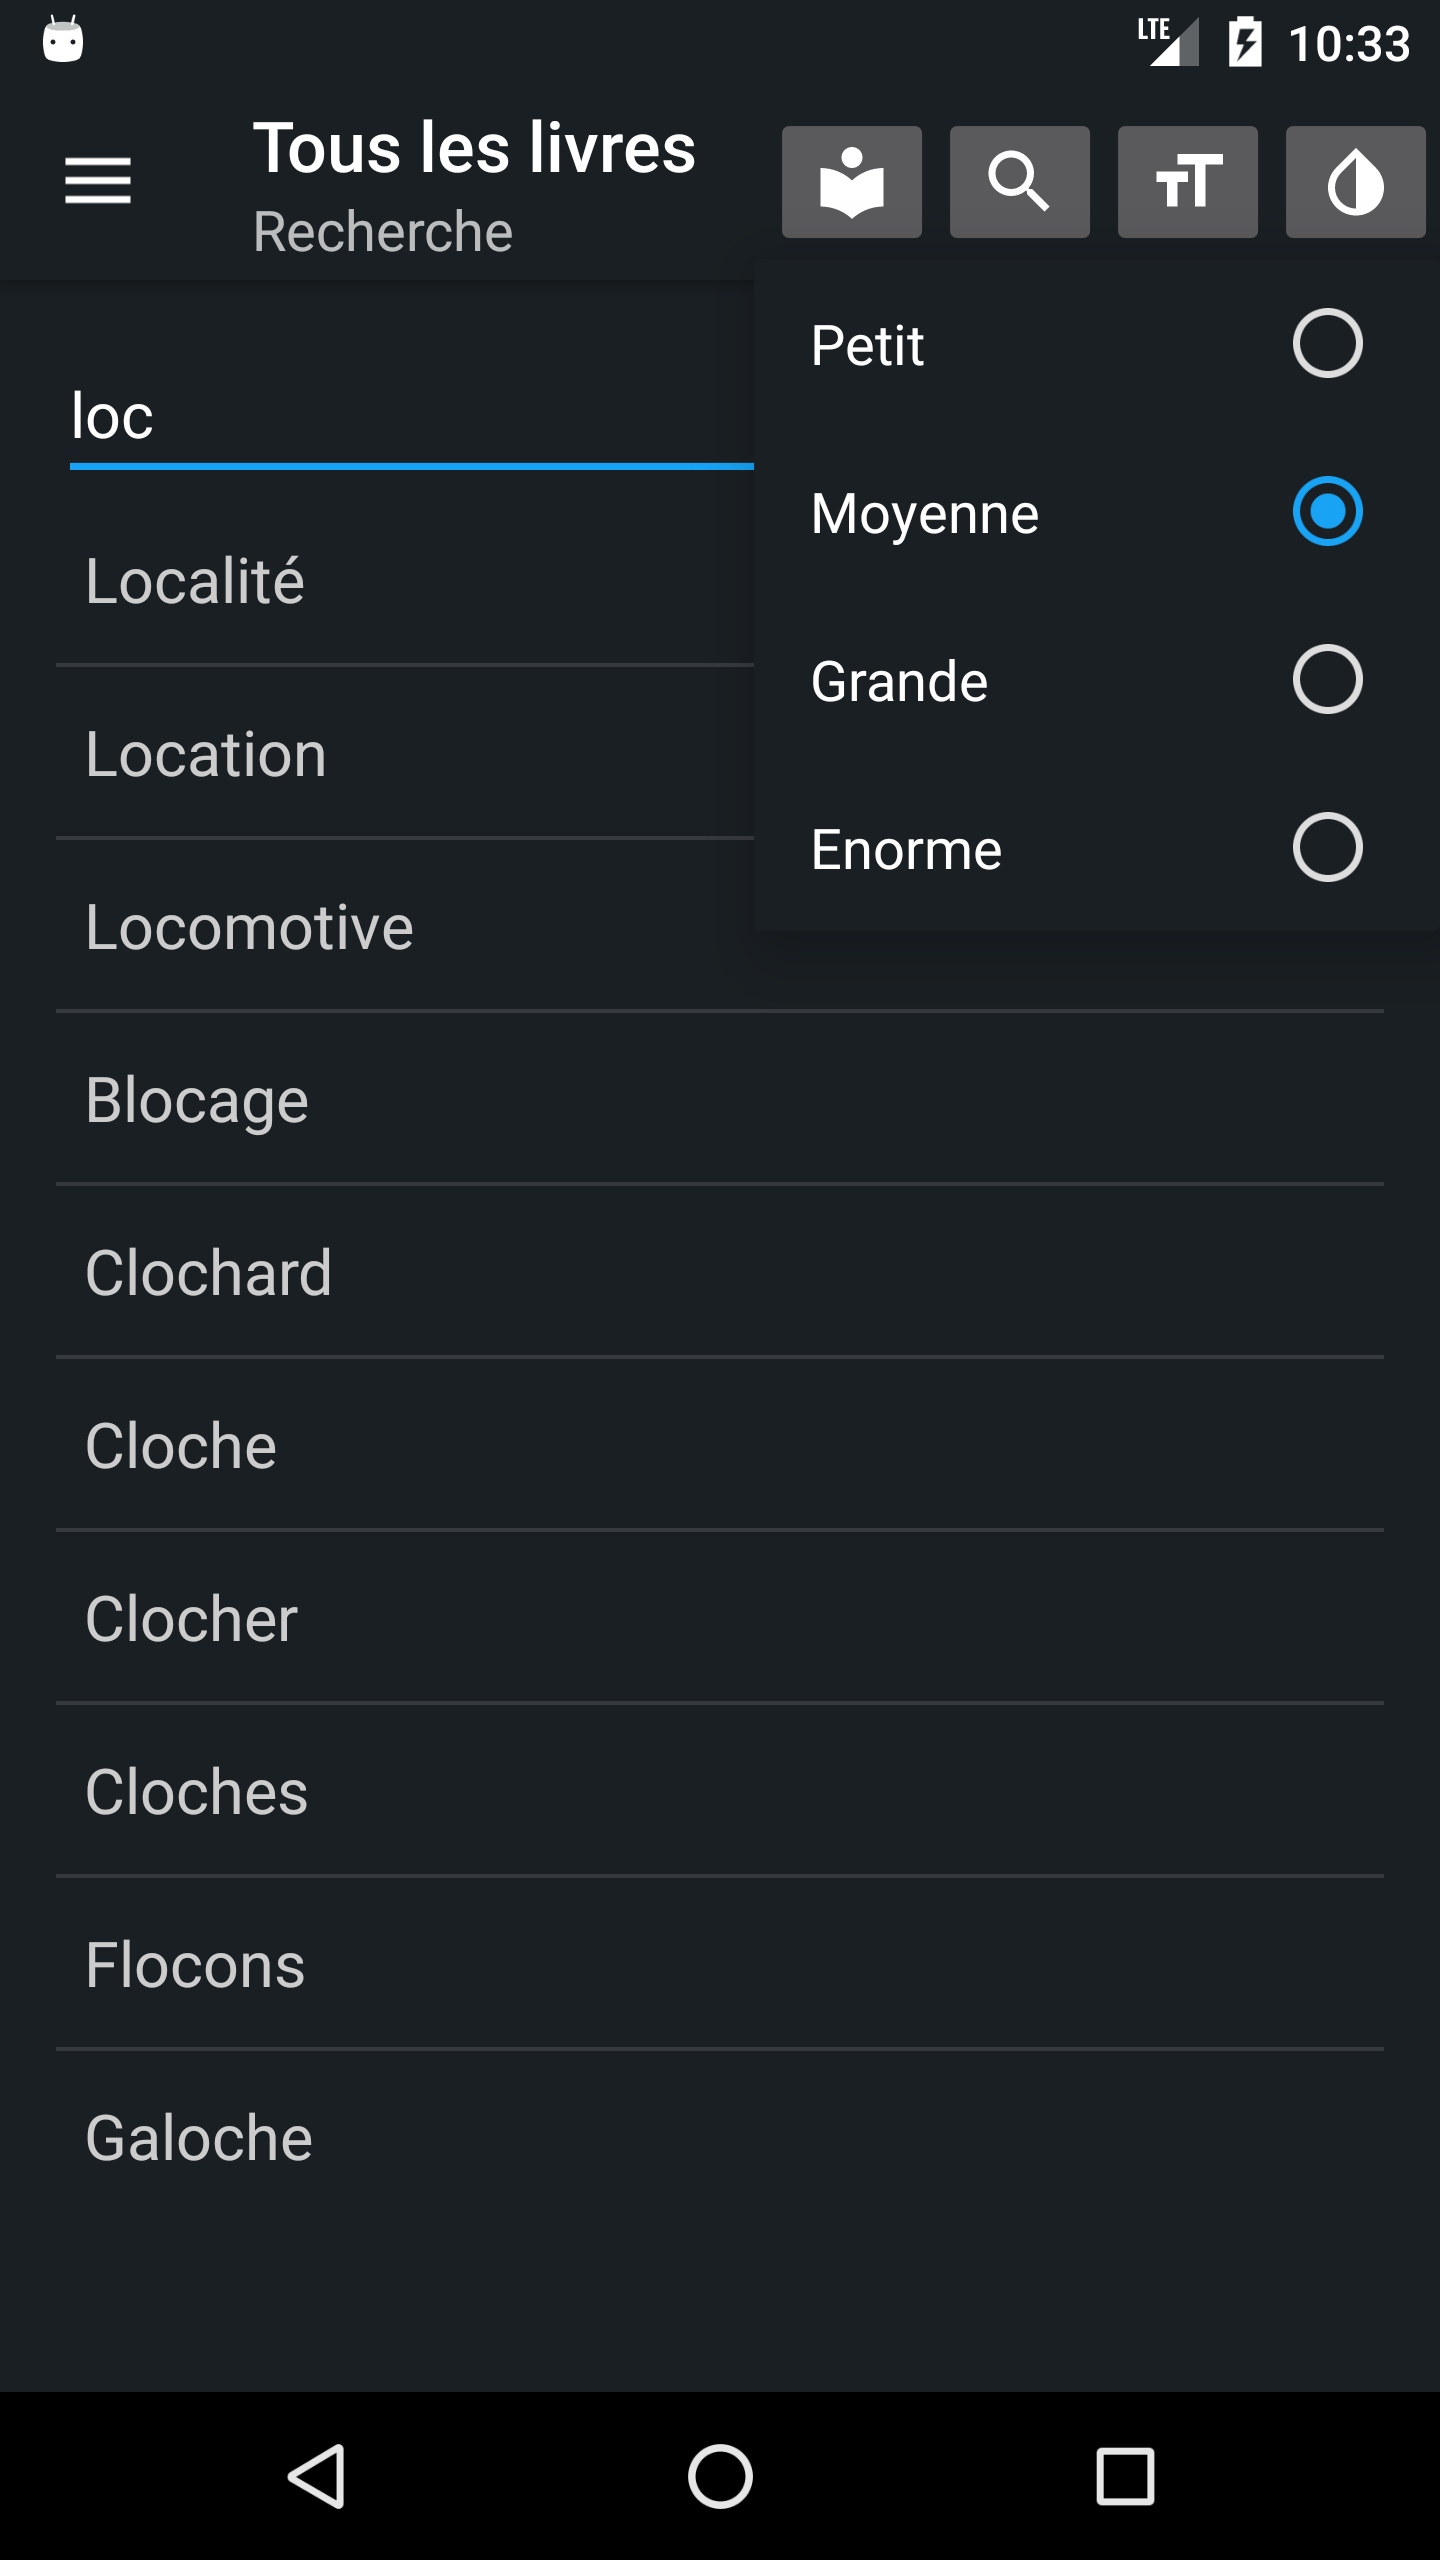This screenshot has height=2560, width=1440.
Task: Open the text size toolbar icon
Action: (1187, 182)
